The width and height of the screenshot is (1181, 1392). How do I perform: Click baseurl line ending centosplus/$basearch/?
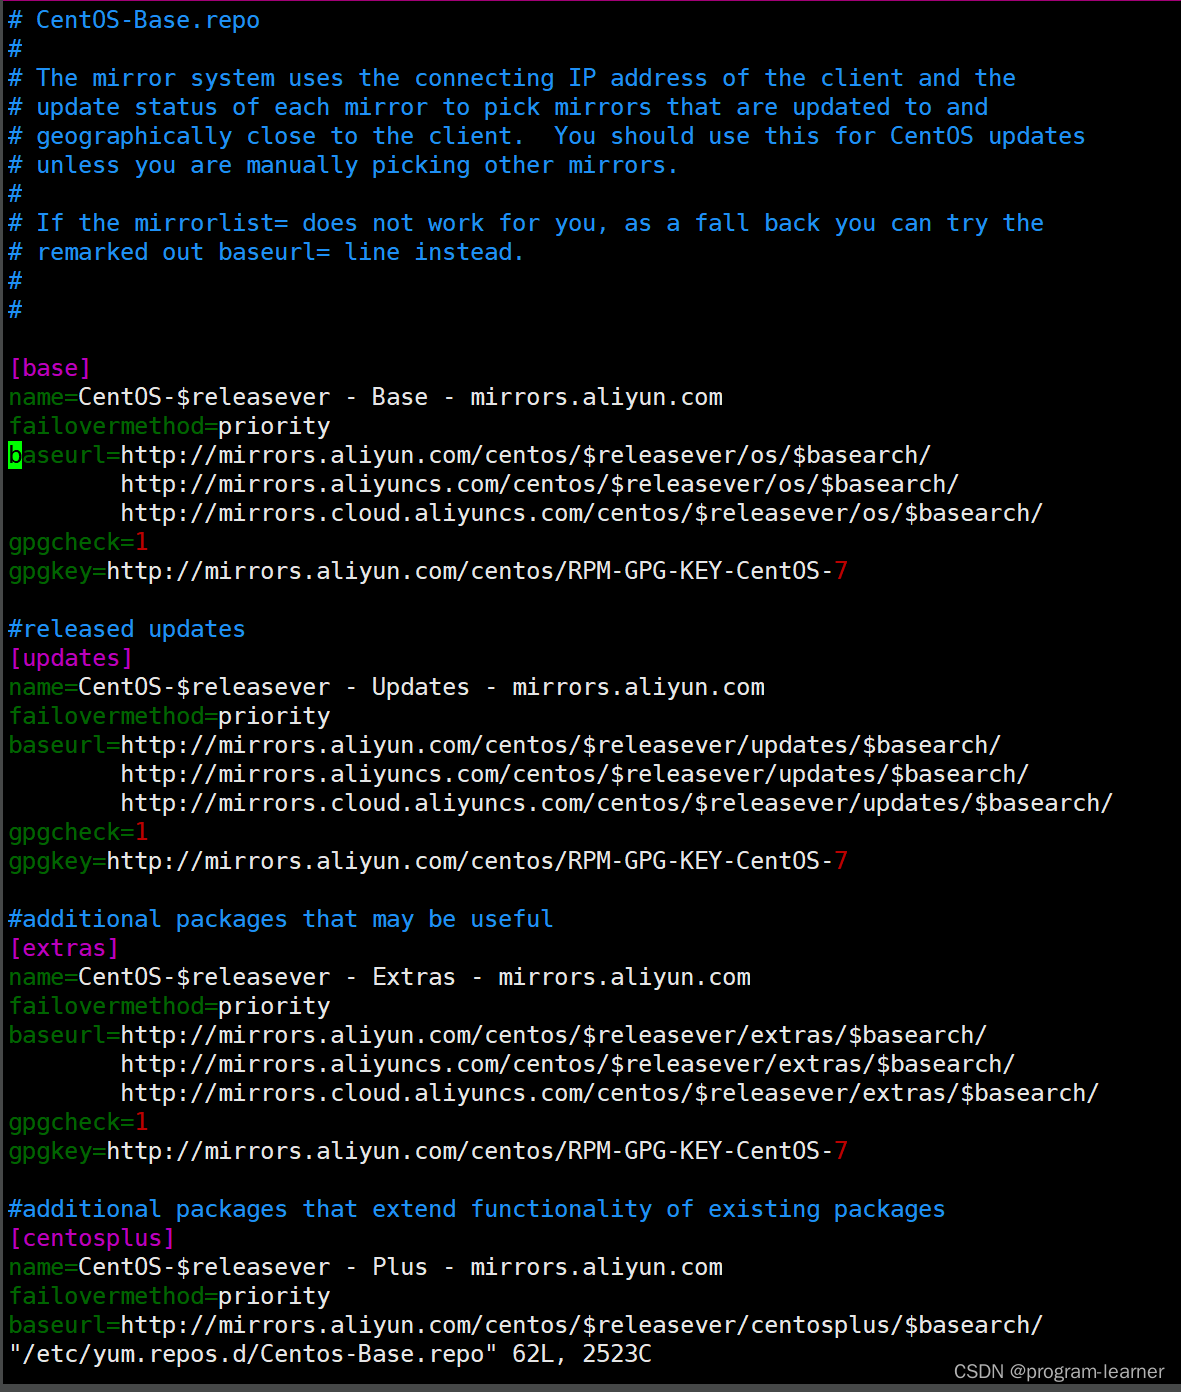tap(526, 1325)
